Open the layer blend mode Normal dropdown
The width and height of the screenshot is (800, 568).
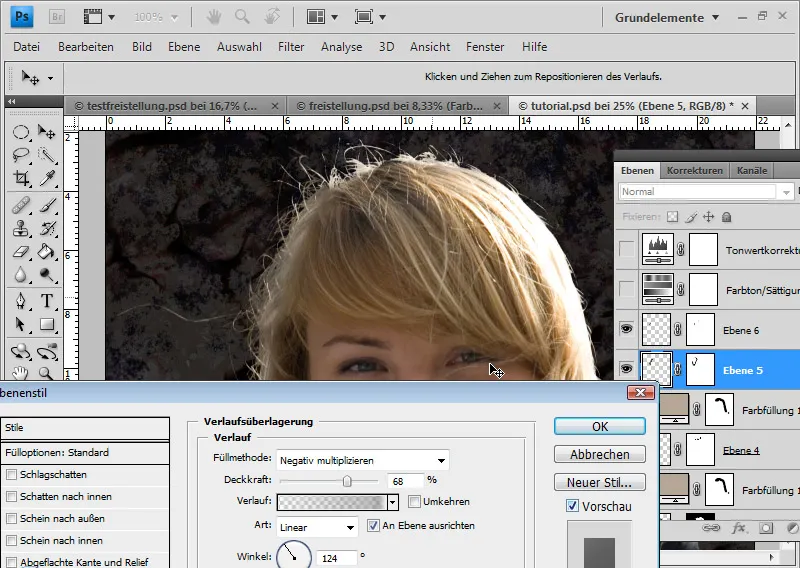706,192
